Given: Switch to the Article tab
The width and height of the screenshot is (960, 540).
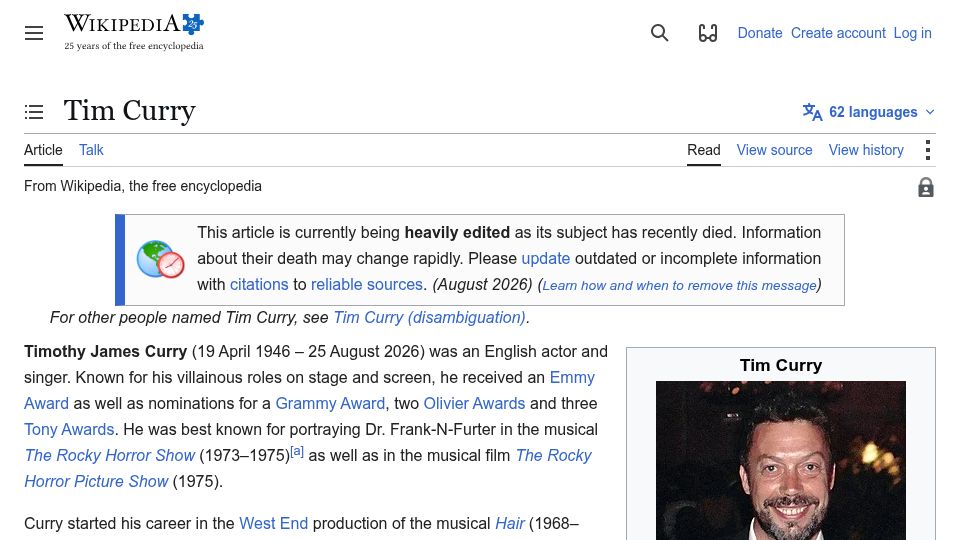Looking at the screenshot, I should point(43,150).
